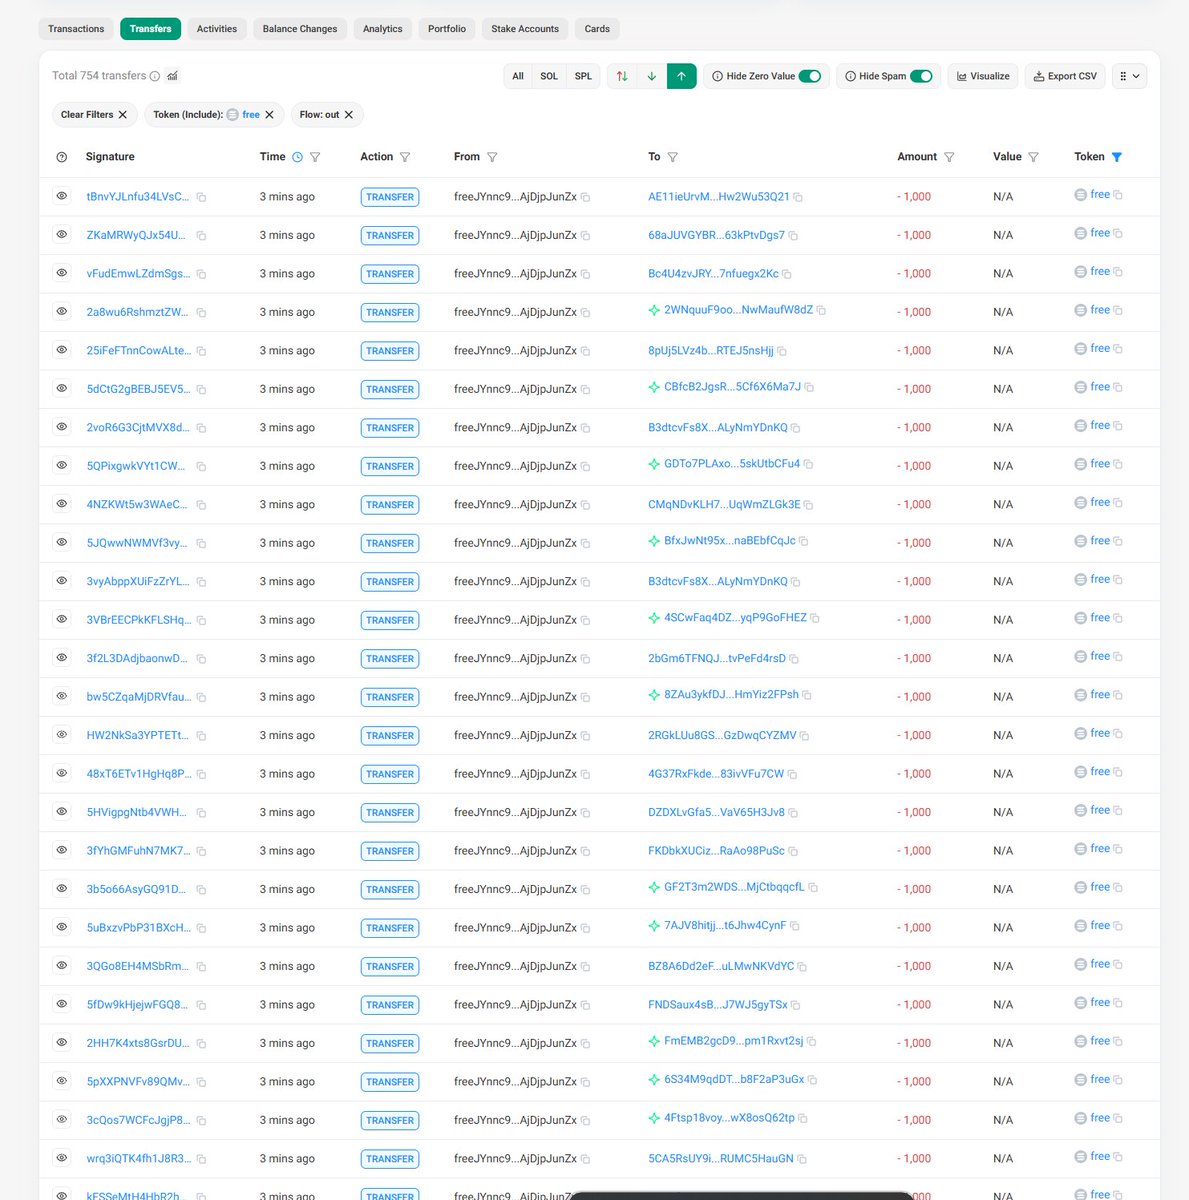The width and height of the screenshot is (1189, 1200).
Task: Select the Portfolio tab
Action: [x=447, y=29]
